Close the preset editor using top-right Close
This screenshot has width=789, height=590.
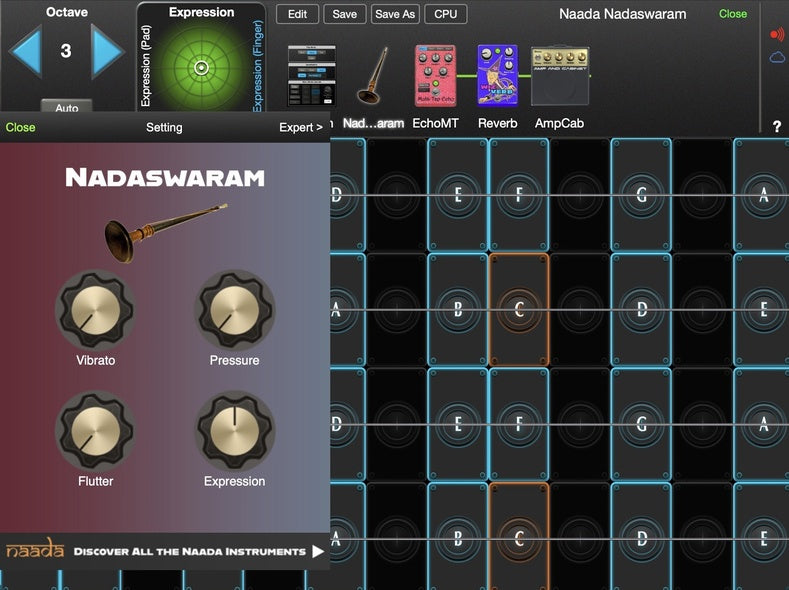[733, 14]
